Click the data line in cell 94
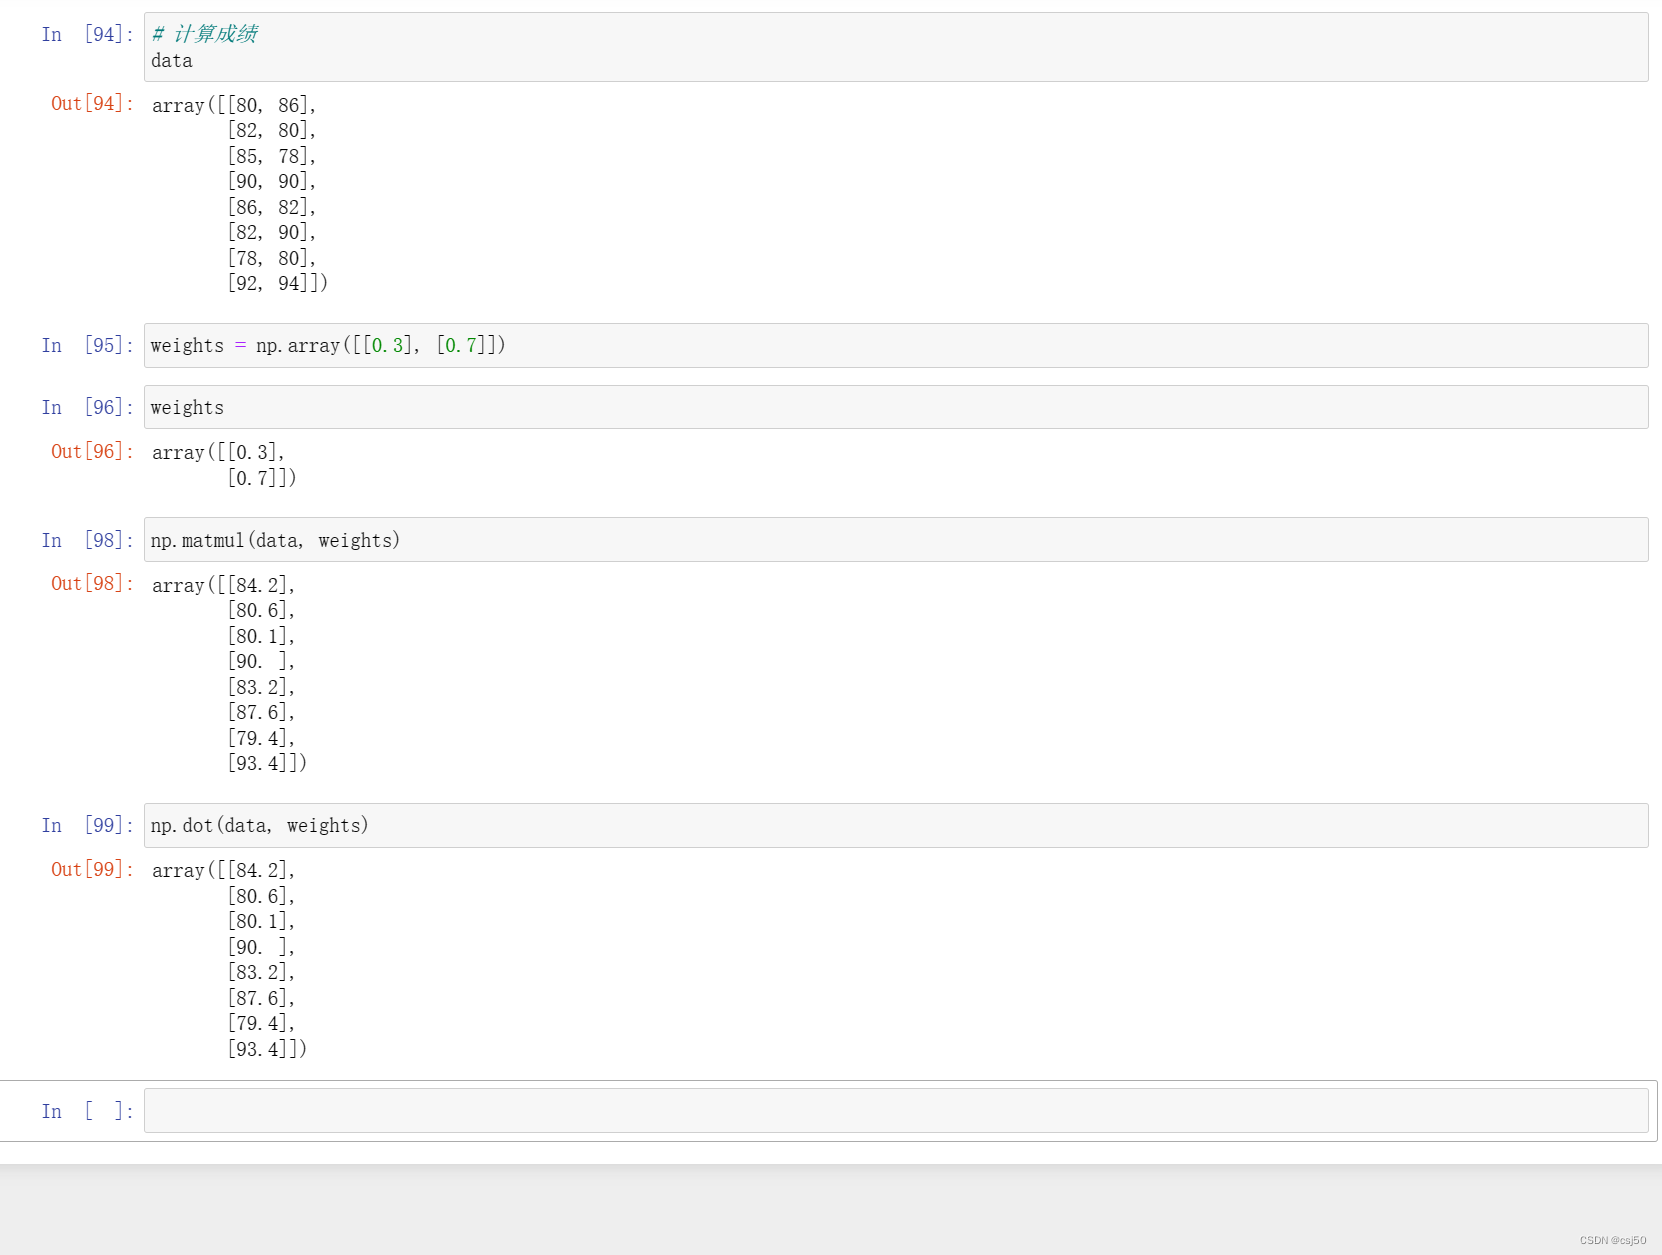Image resolution: width=1662 pixels, height=1255 pixels. pos(171,61)
